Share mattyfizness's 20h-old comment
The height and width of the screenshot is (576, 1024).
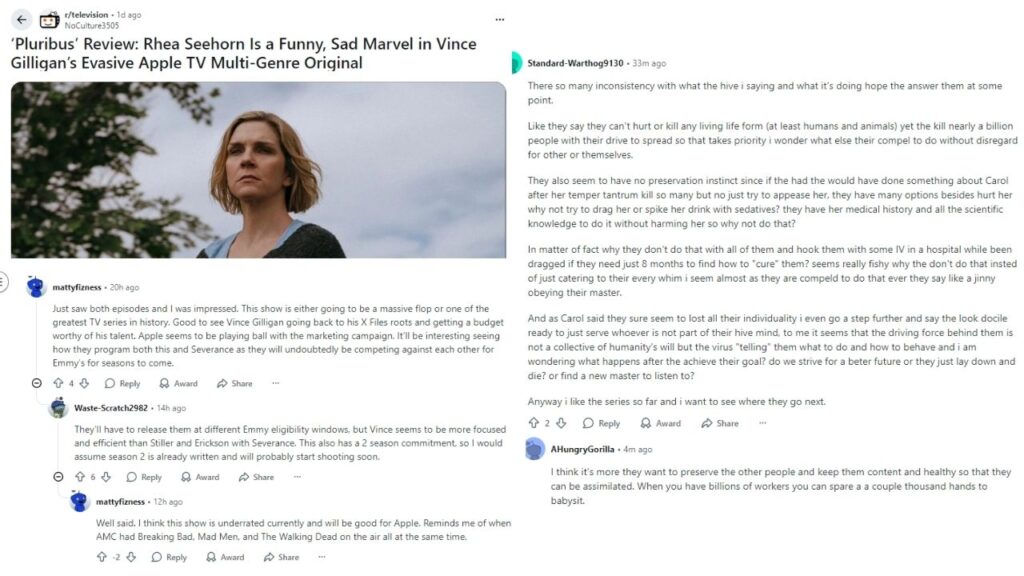(x=235, y=383)
